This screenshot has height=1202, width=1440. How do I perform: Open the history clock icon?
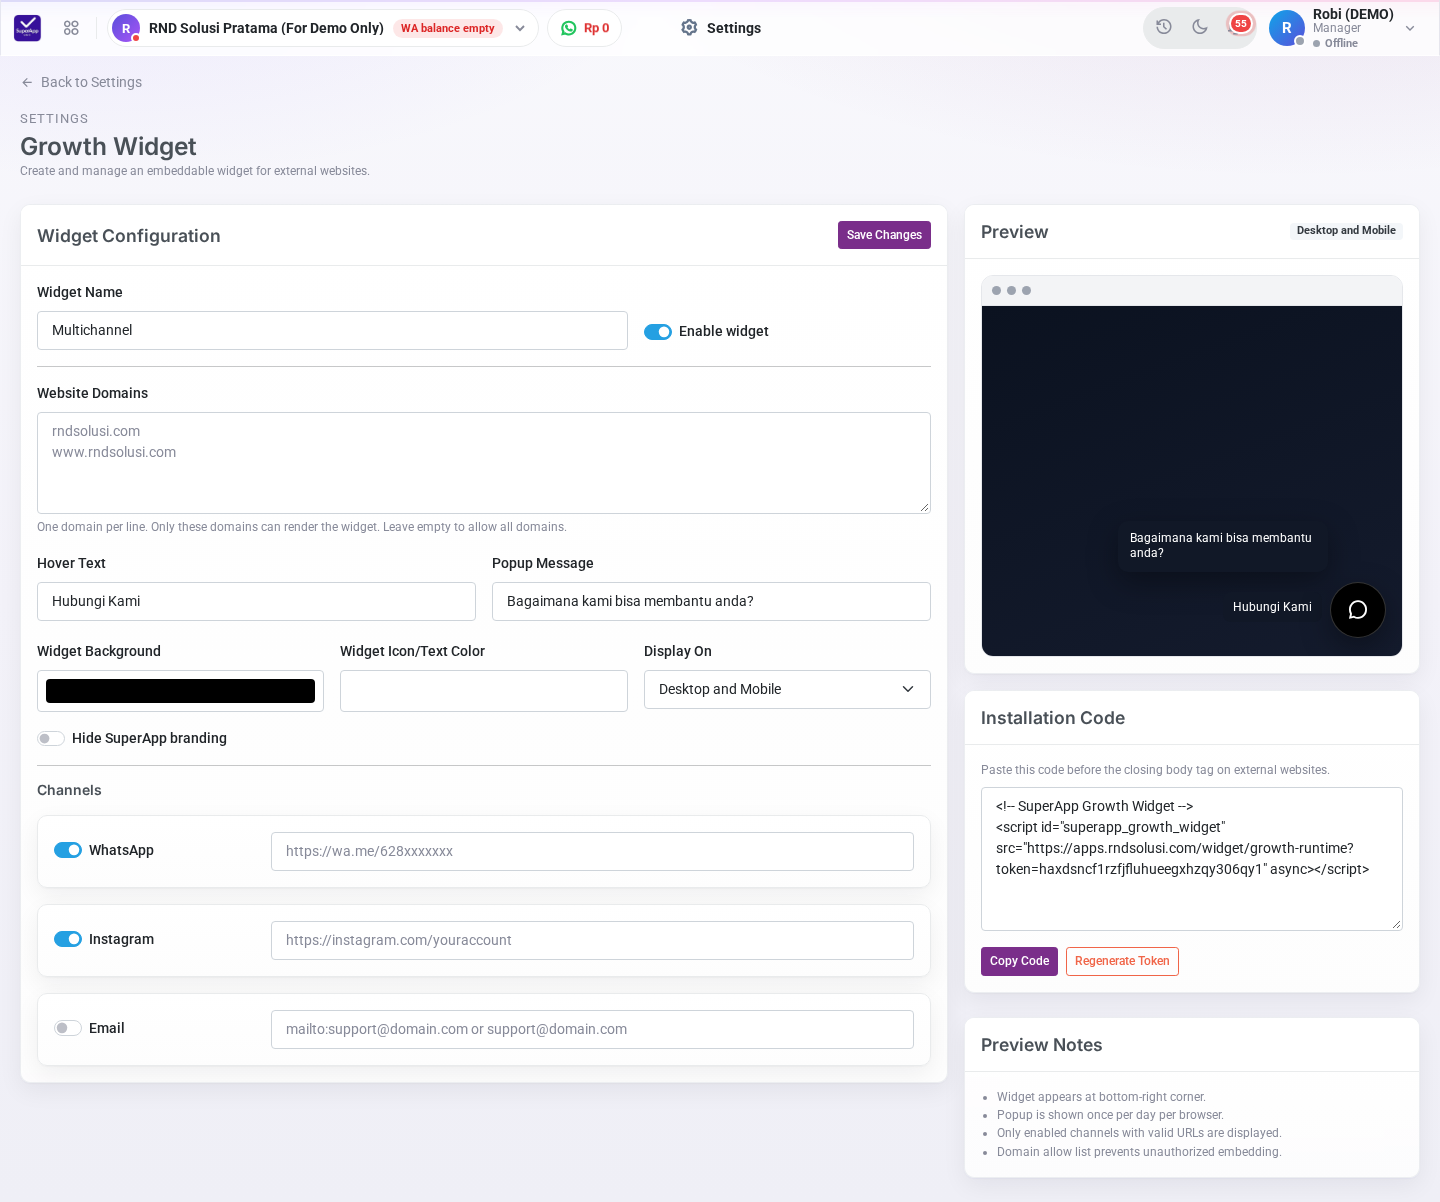click(x=1164, y=27)
